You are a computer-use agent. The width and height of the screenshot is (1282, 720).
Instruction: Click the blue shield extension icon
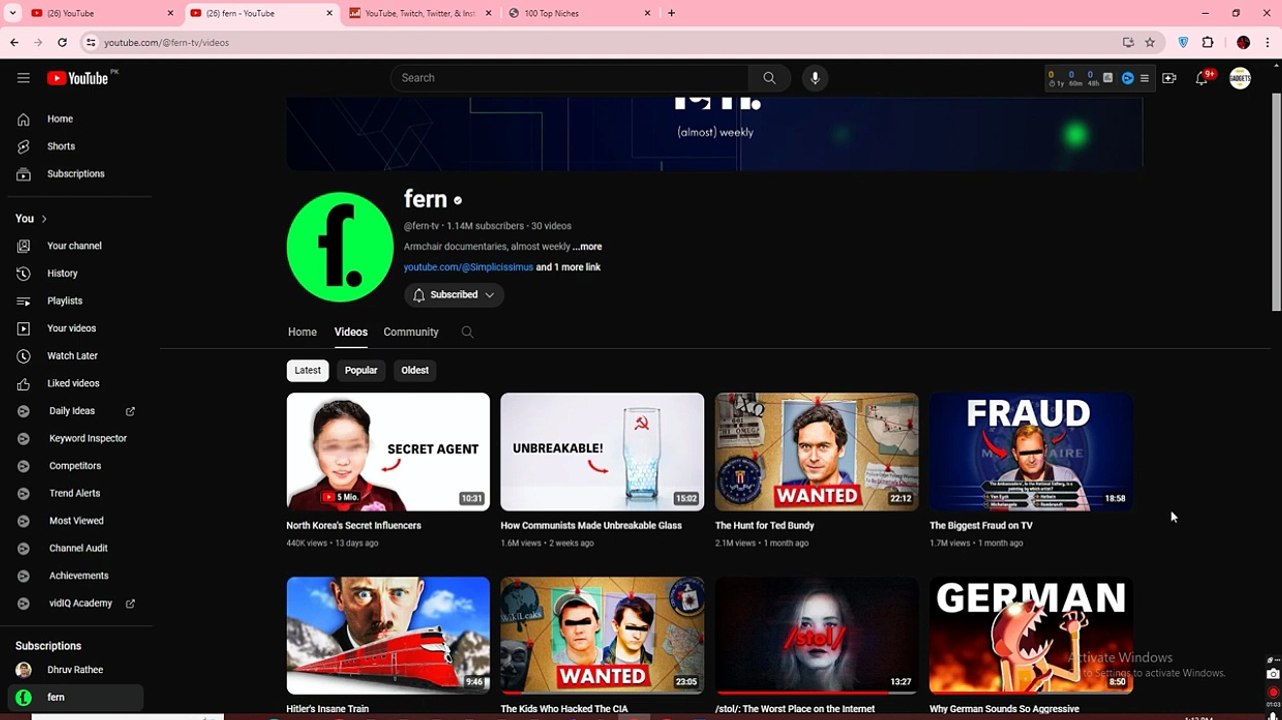(x=1184, y=42)
